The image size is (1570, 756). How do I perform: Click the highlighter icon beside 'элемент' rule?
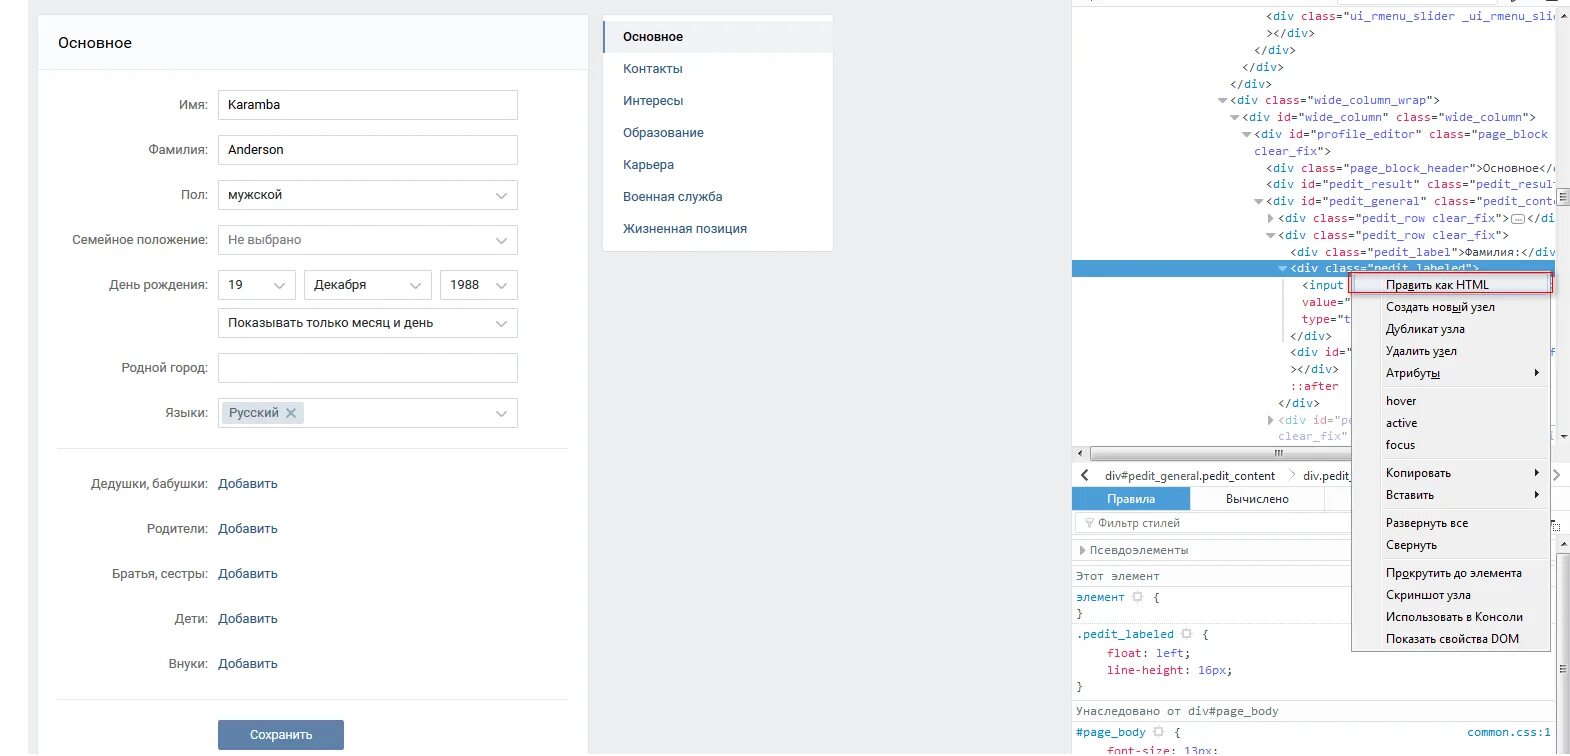1137,597
